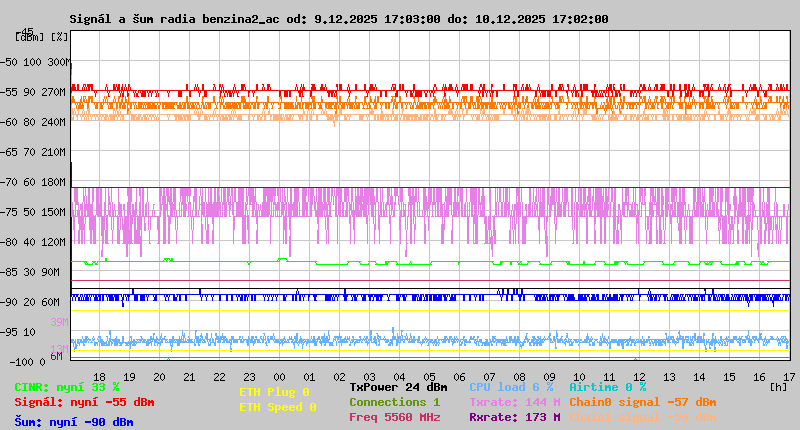This screenshot has height=430, width=800.
Task: Click the Connections 1 legend text
Action: click(394, 402)
